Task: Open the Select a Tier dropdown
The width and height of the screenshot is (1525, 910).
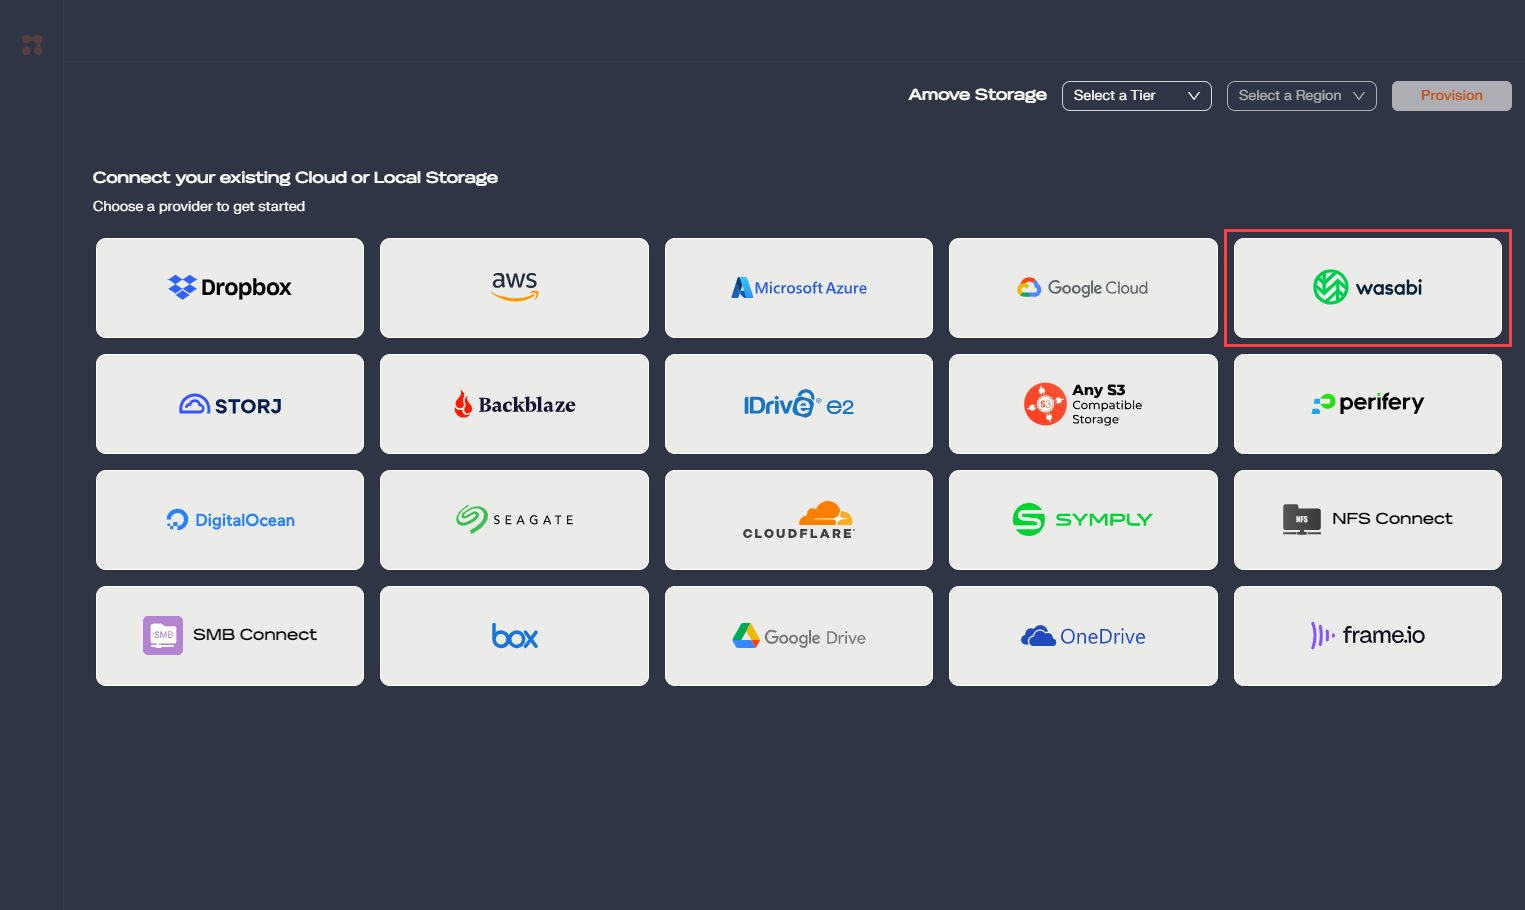Action: (1136, 96)
